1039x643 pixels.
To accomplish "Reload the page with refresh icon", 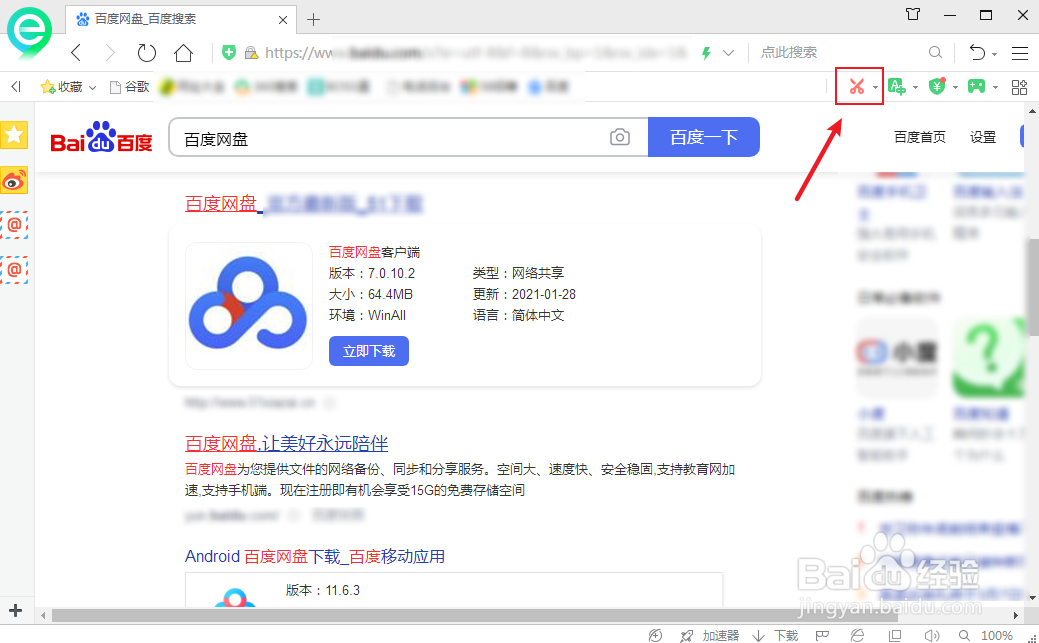I will pyautogui.click(x=146, y=52).
